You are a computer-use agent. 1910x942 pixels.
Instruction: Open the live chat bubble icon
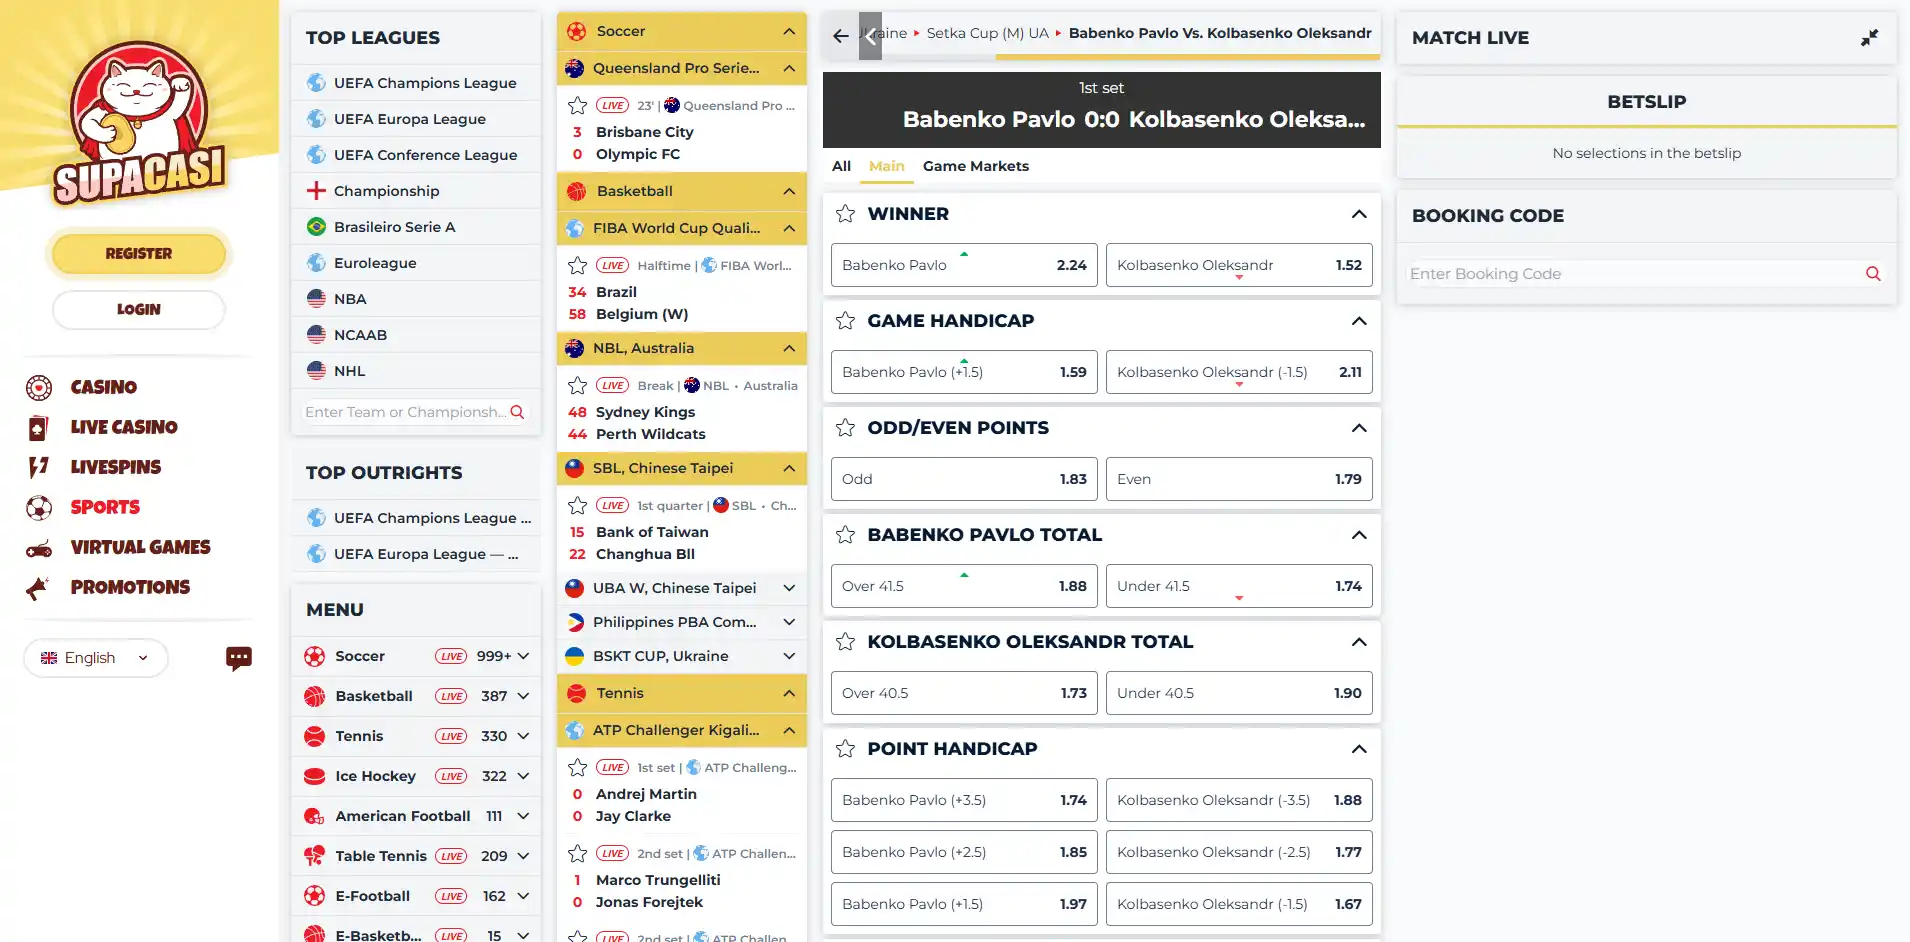[x=239, y=658]
